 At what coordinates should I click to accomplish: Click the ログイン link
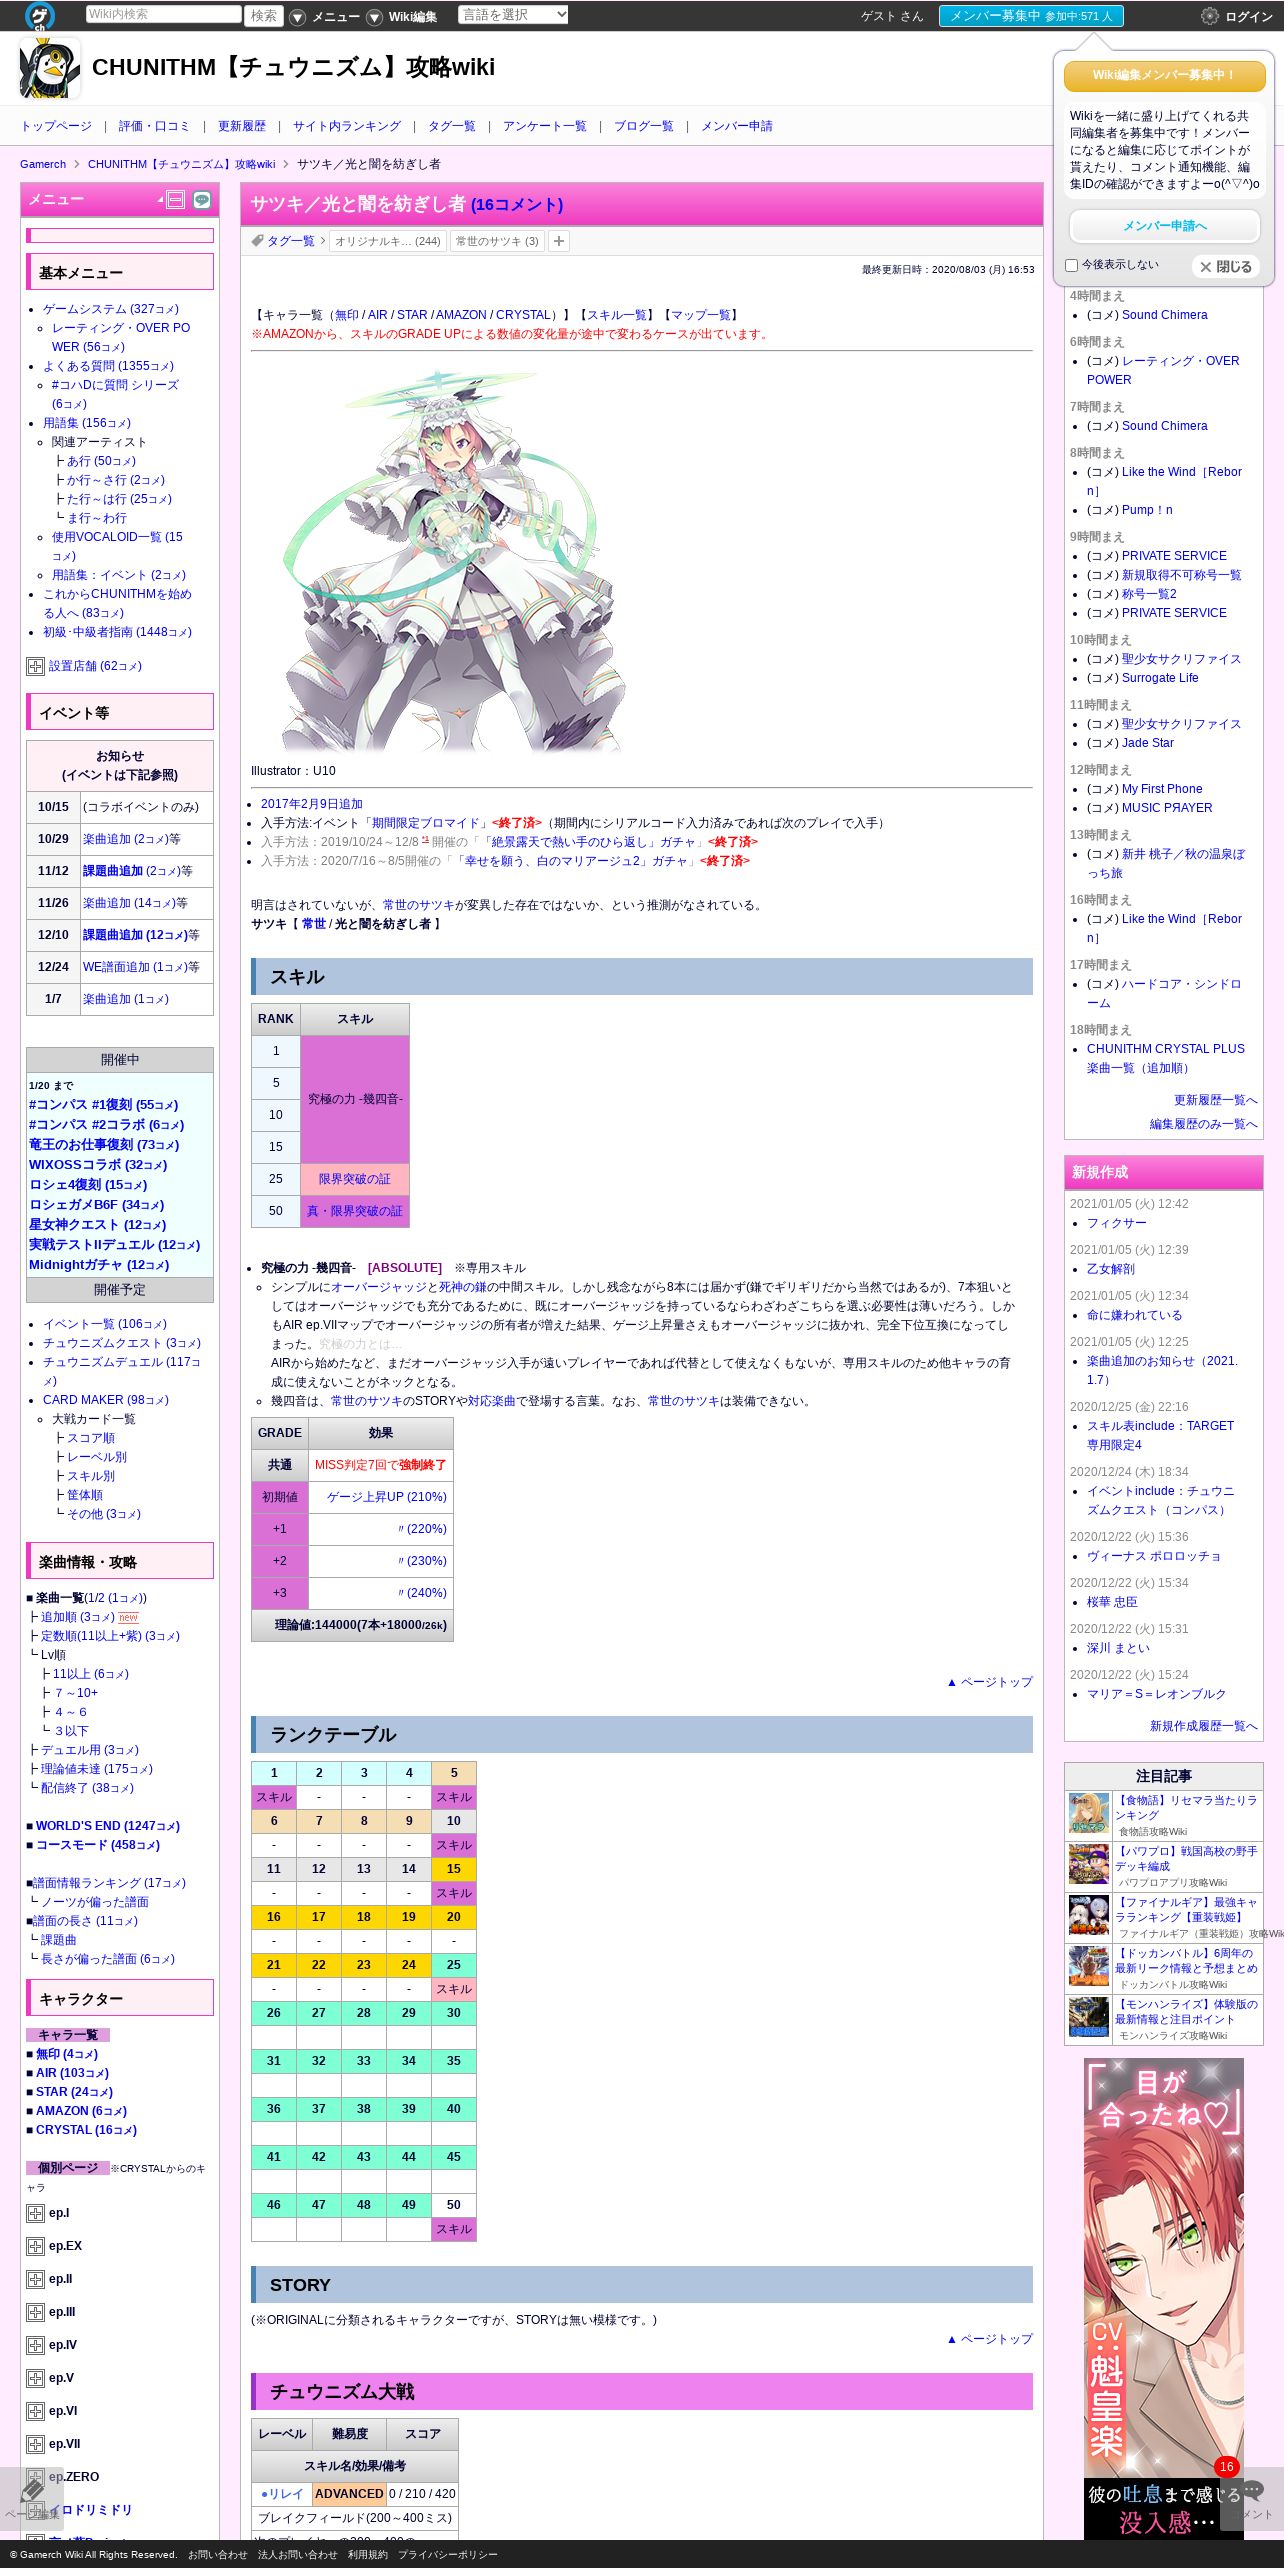pyautogui.click(x=1249, y=17)
